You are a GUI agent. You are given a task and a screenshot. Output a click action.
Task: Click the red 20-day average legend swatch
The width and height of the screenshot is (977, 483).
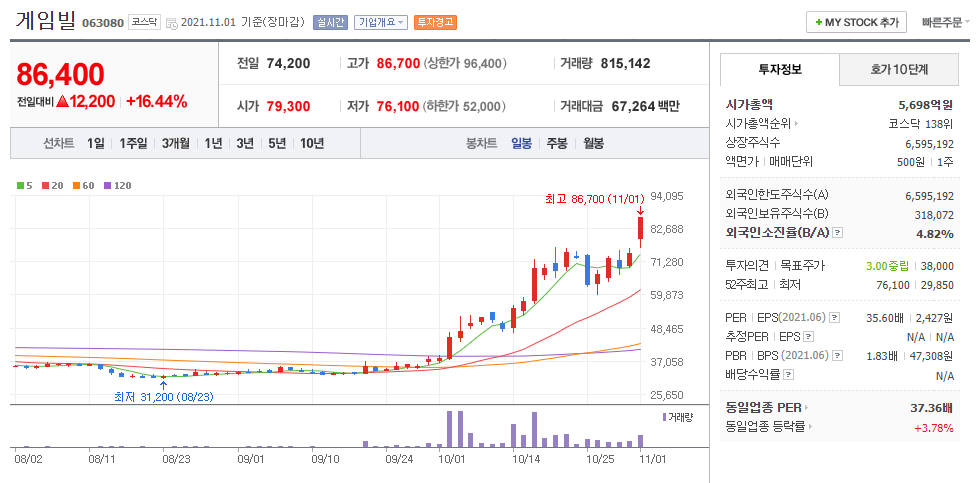(46, 186)
